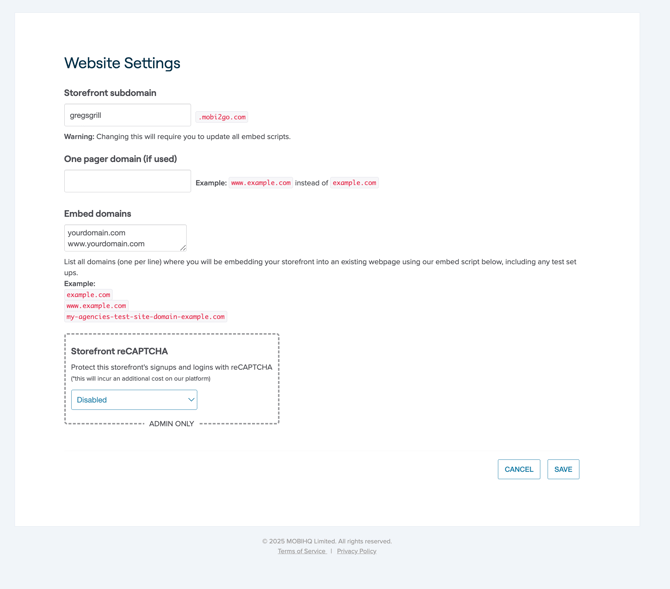Click the MOBIHQ Limited copyright text
The image size is (670, 589).
[327, 541]
